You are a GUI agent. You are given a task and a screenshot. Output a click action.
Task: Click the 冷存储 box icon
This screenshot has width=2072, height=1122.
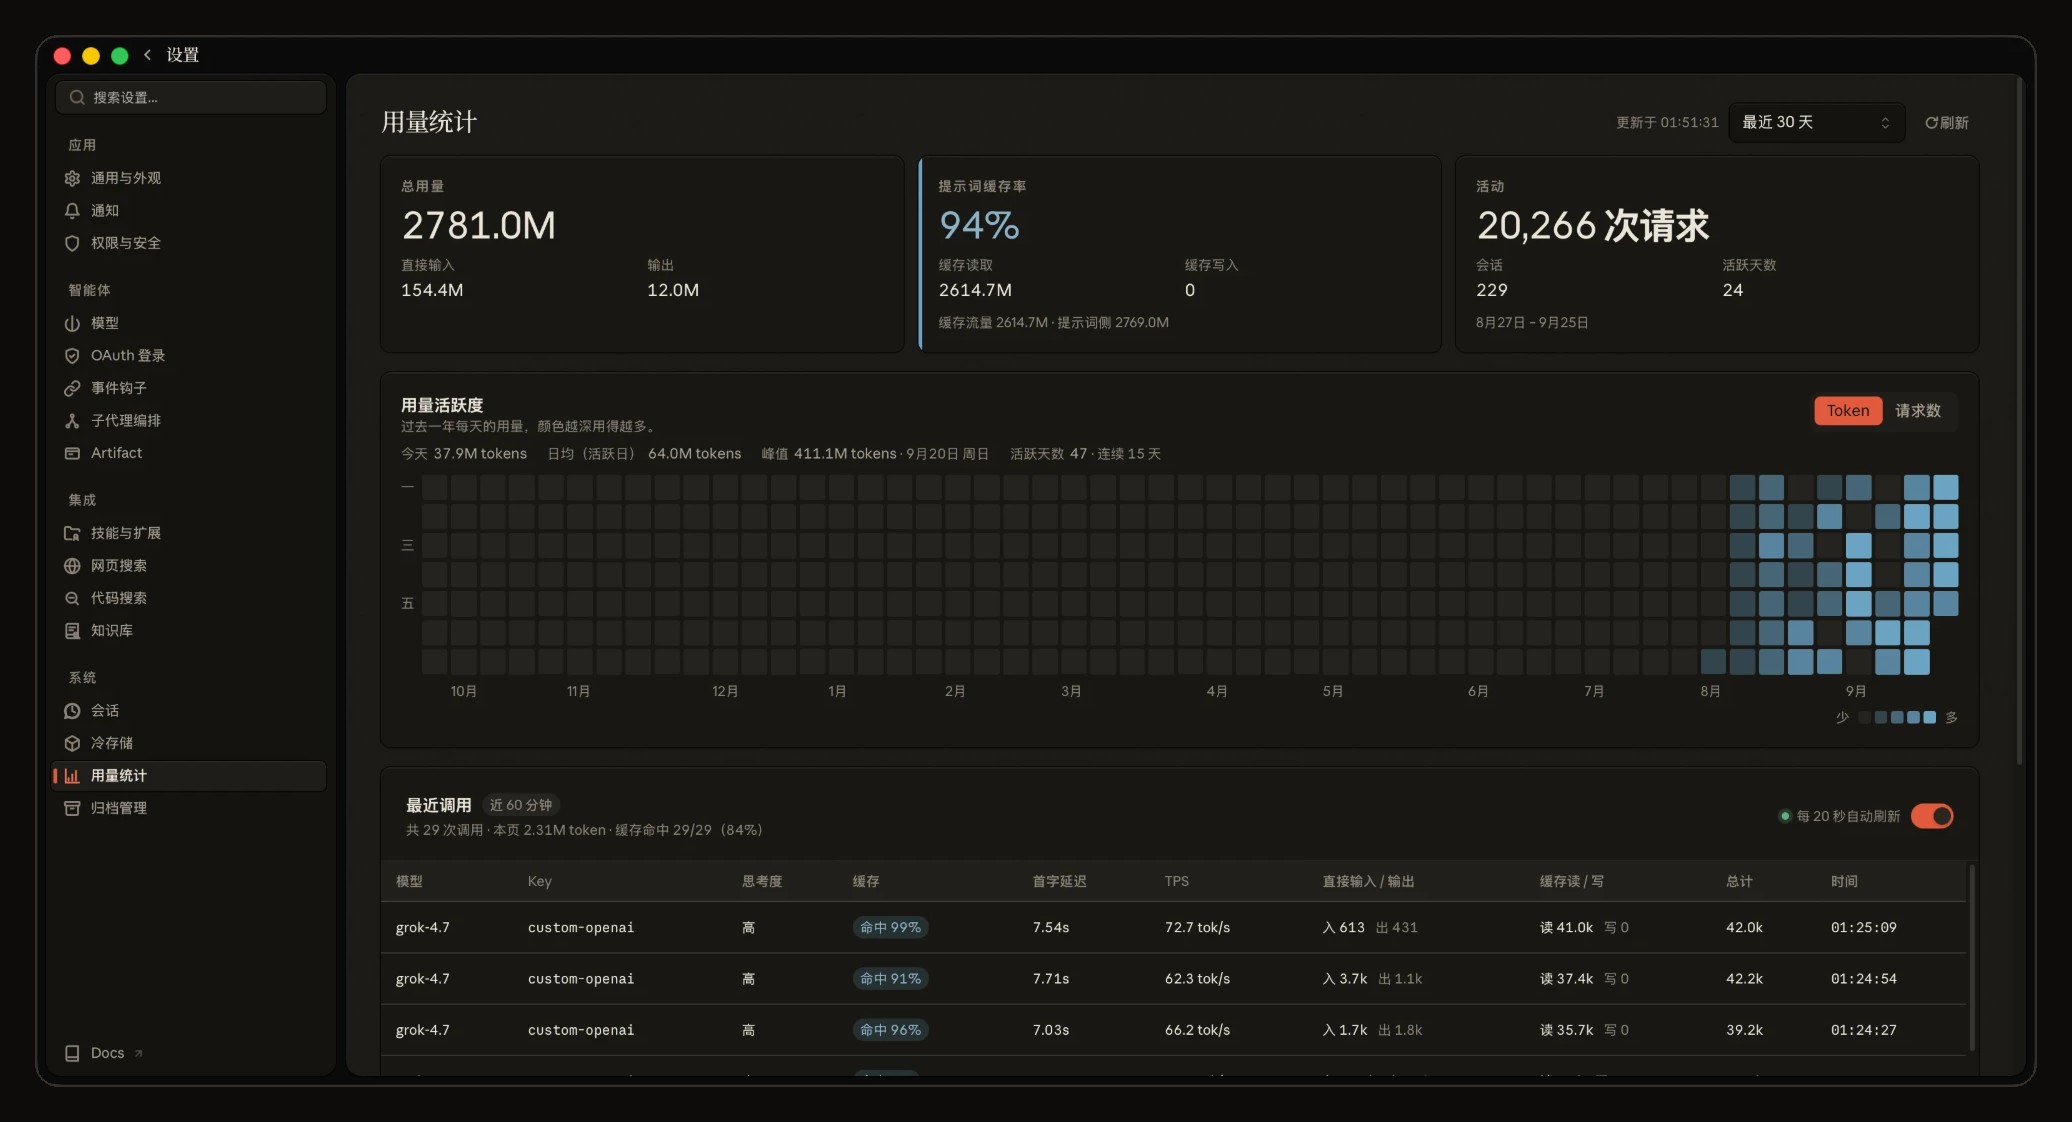[72, 743]
